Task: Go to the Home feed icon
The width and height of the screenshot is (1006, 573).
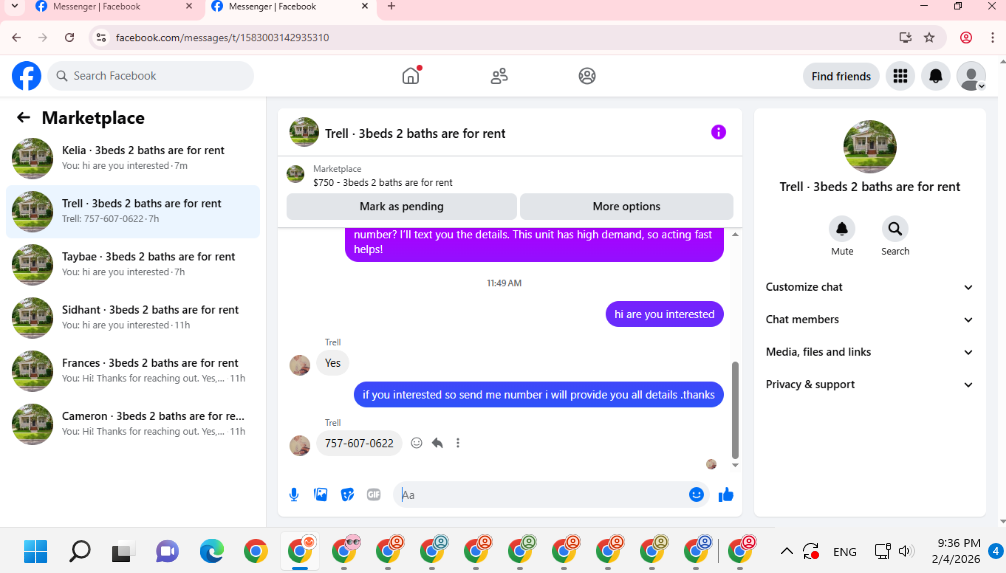Action: tap(411, 76)
